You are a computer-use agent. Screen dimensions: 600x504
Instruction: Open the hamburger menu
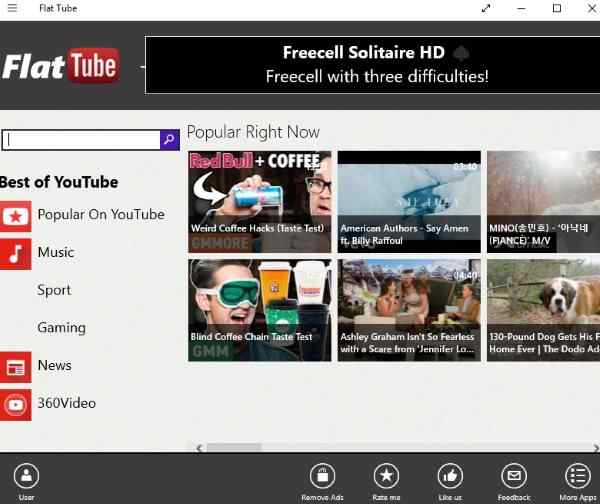click(12, 8)
